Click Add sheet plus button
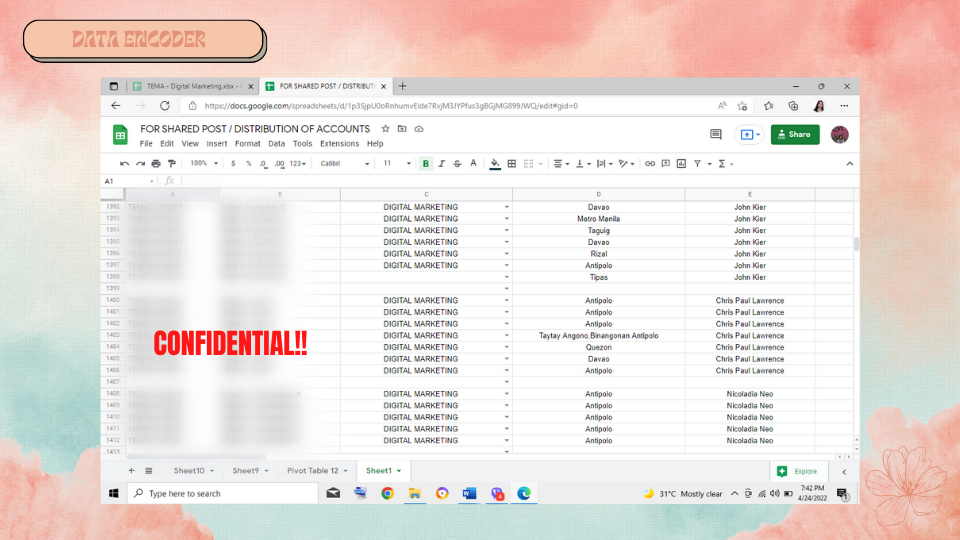The width and height of the screenshot is (960, 540). point(131,471)
